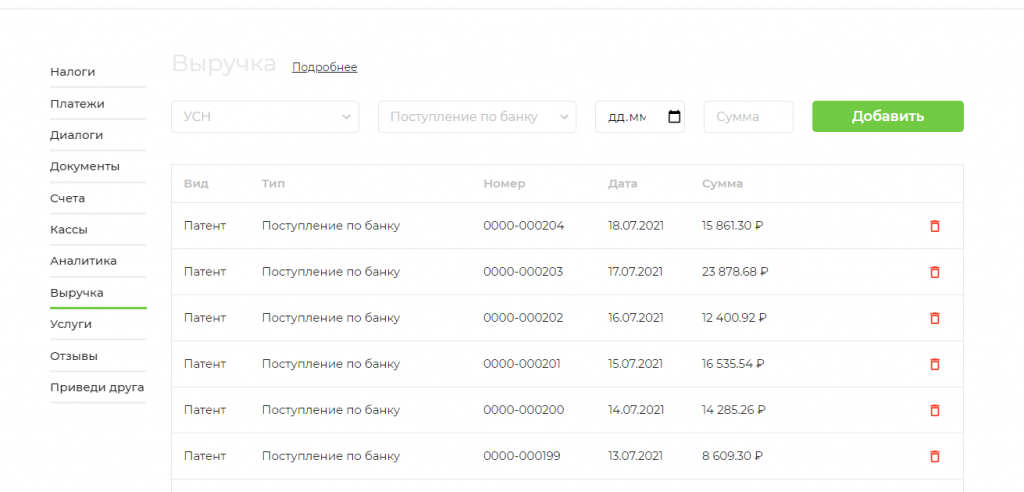
Task: Click the amount 14 285.26 ₽
Action: [x=734, y=410]
